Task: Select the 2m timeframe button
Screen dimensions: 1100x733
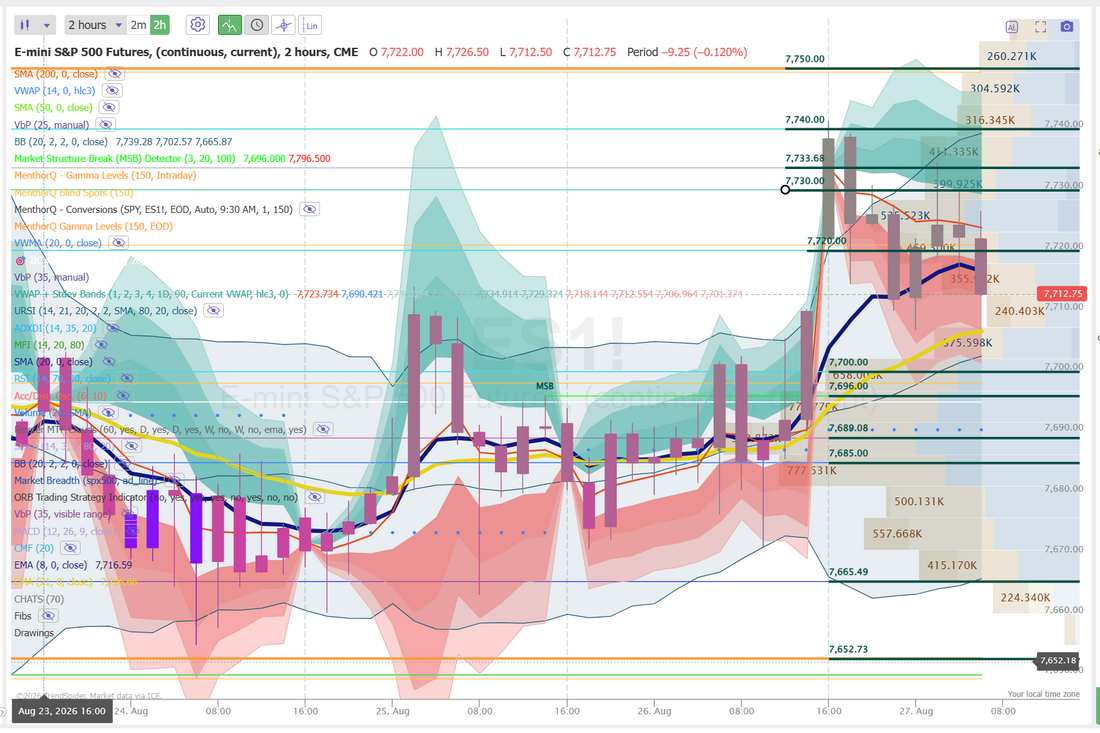Action: point(138,25)
